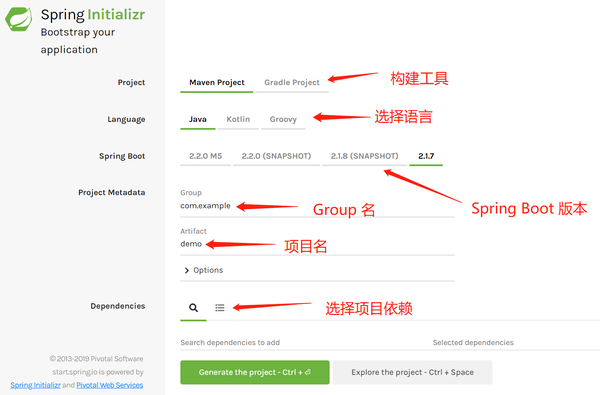Viewport: 600px width, 395px height.
Task: Open the dependency search magnifier tab
Action: pyautogui.click(x=193, y=307)
